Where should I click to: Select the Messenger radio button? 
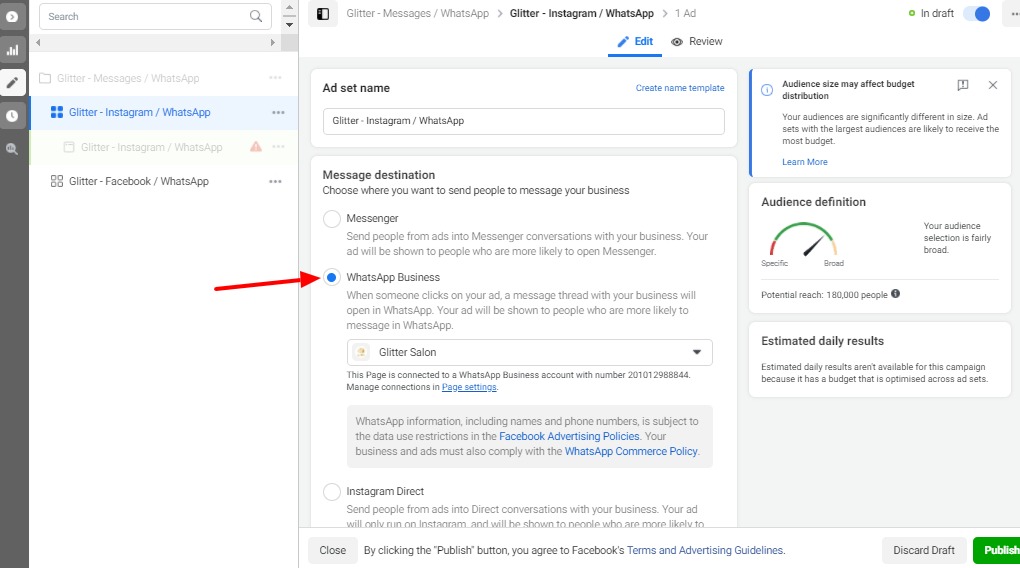(332, 219)
